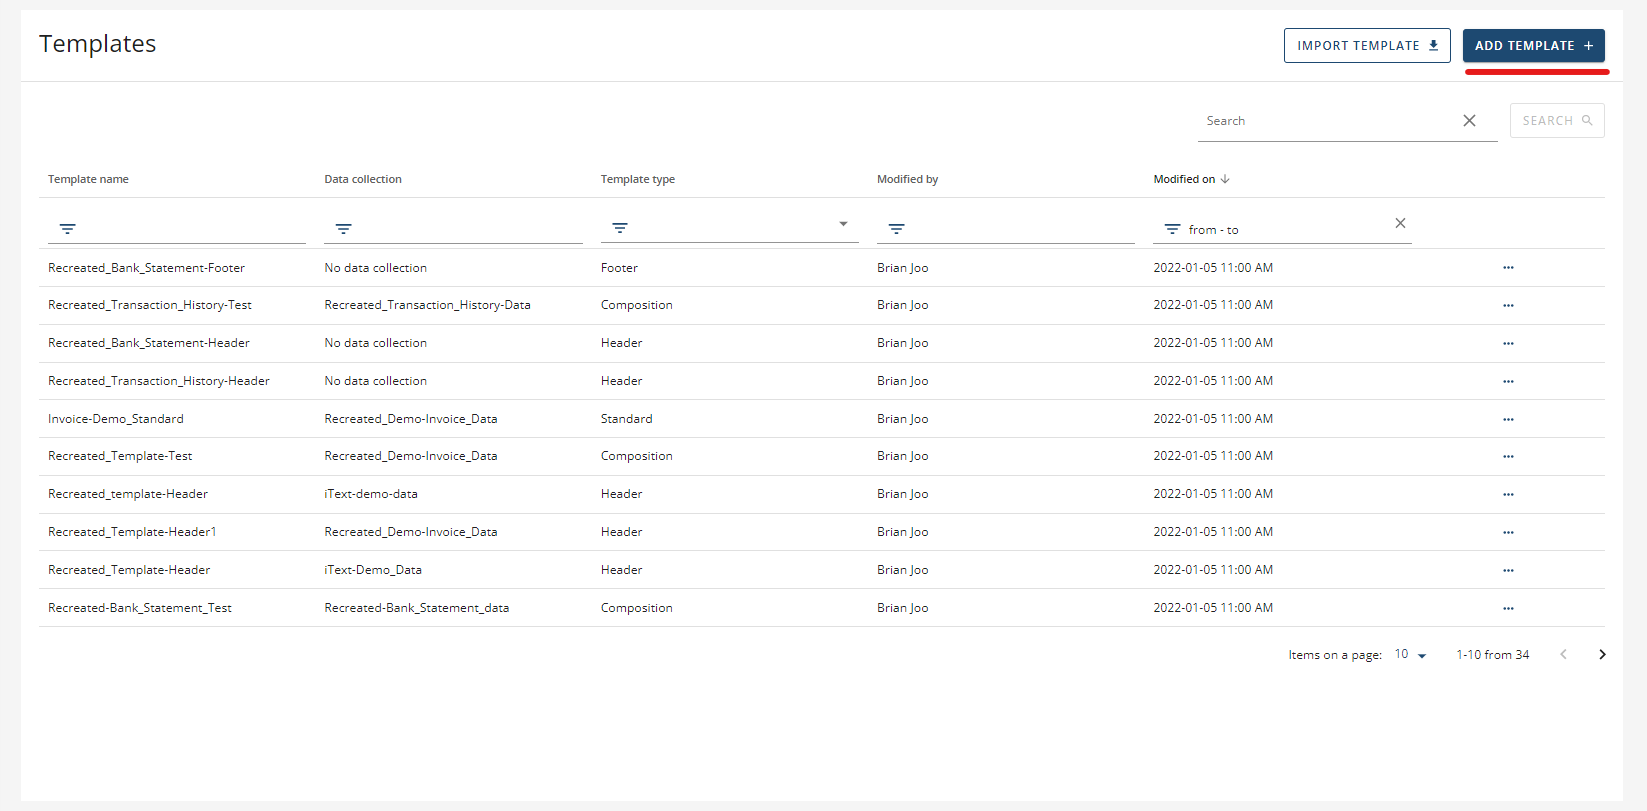Click the Modified by filter icon
Image resolution: width=1647 pixels, height=811 pixels.
tap(896, 229)
